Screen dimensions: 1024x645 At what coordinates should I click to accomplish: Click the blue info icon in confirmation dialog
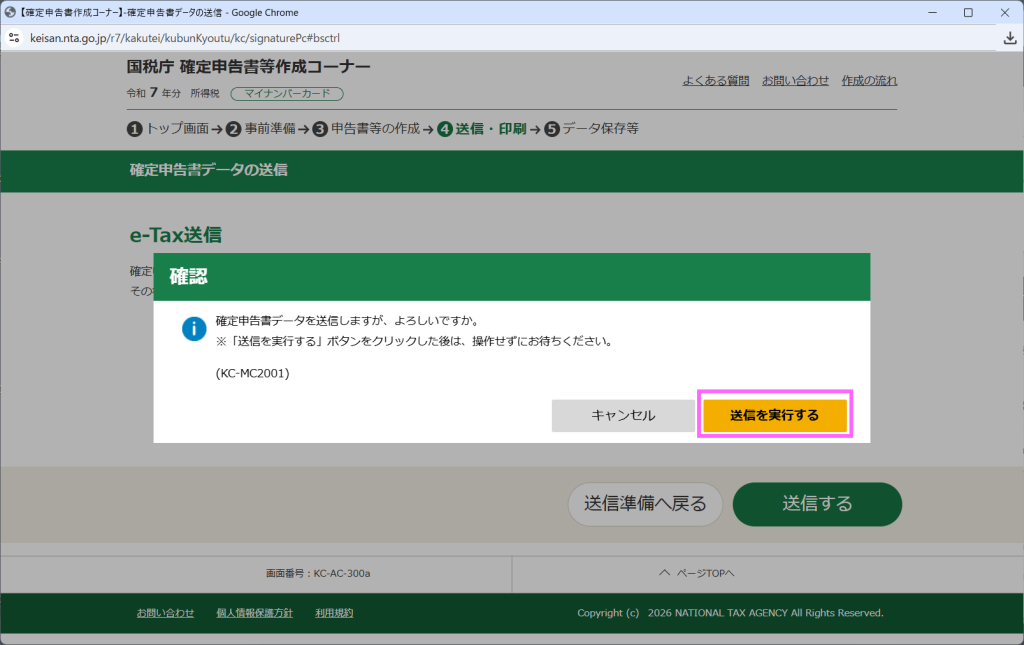click(194, 329)
